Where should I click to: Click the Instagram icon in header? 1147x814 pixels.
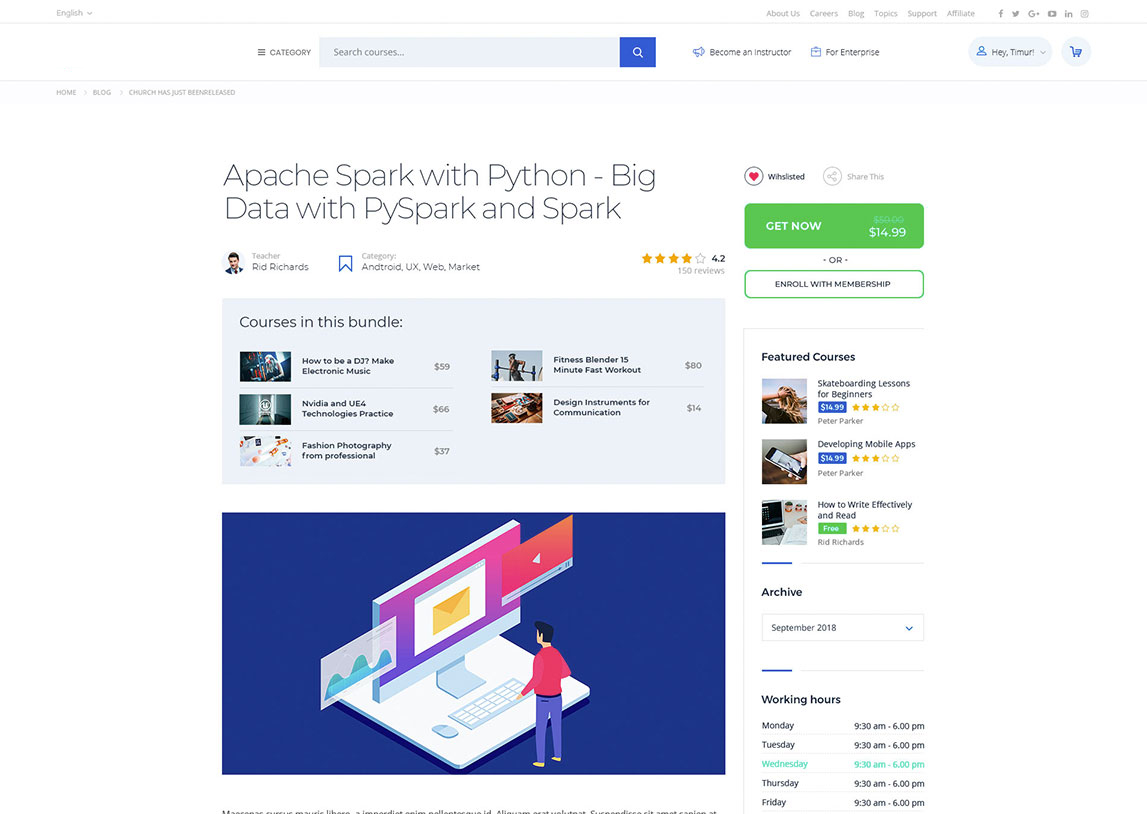point(1084,14)
